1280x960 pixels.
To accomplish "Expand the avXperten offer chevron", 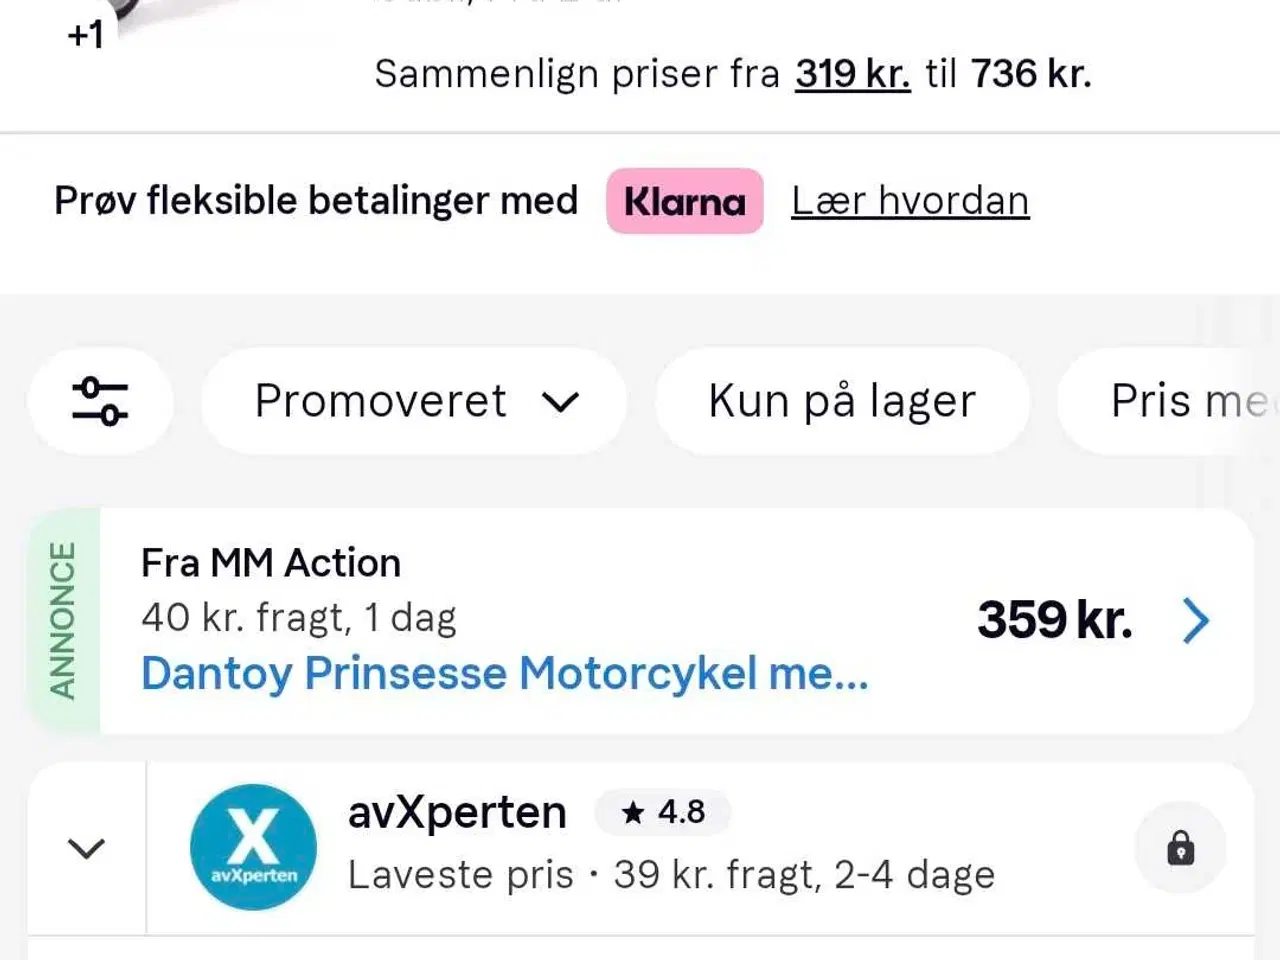I will 86,848.
